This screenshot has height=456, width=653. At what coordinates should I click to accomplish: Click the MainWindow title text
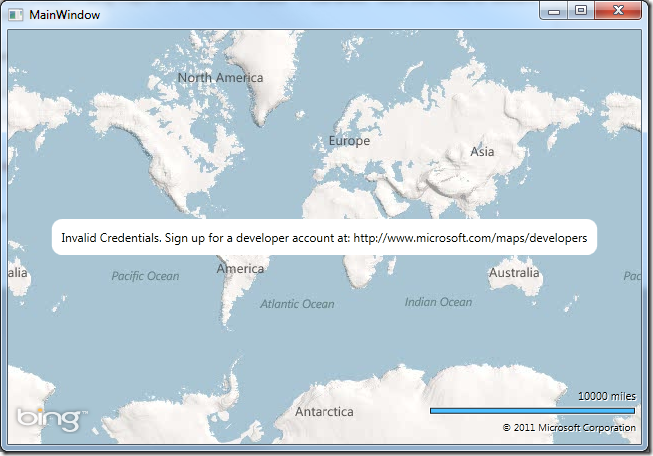(65, 15)
